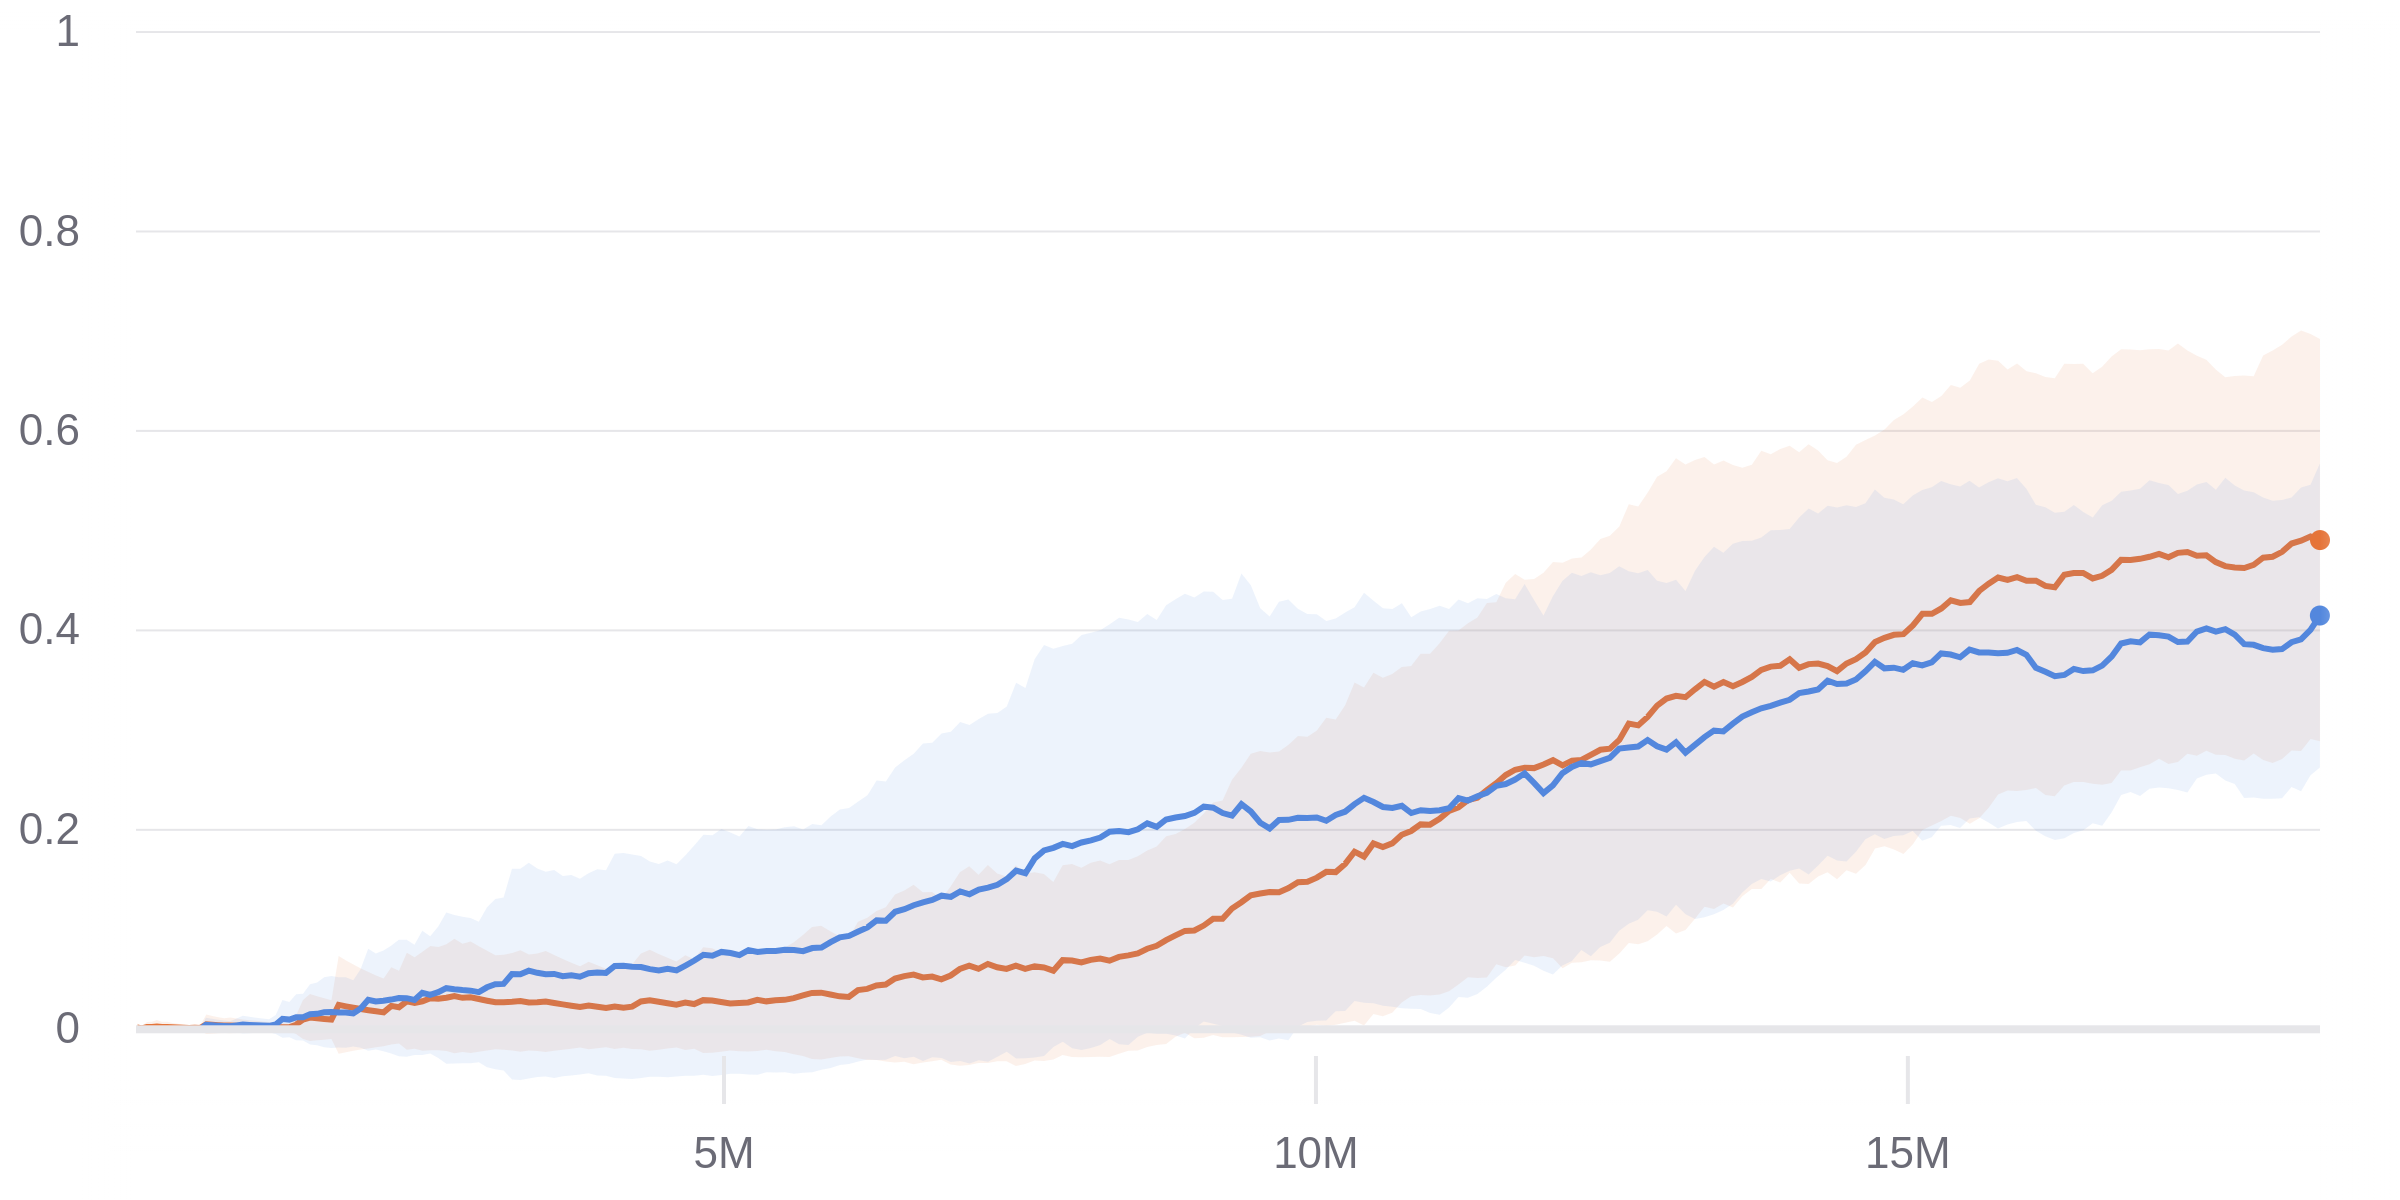
Task: Click the 15M x-axis label
Action: [x=1907, y=1154]
